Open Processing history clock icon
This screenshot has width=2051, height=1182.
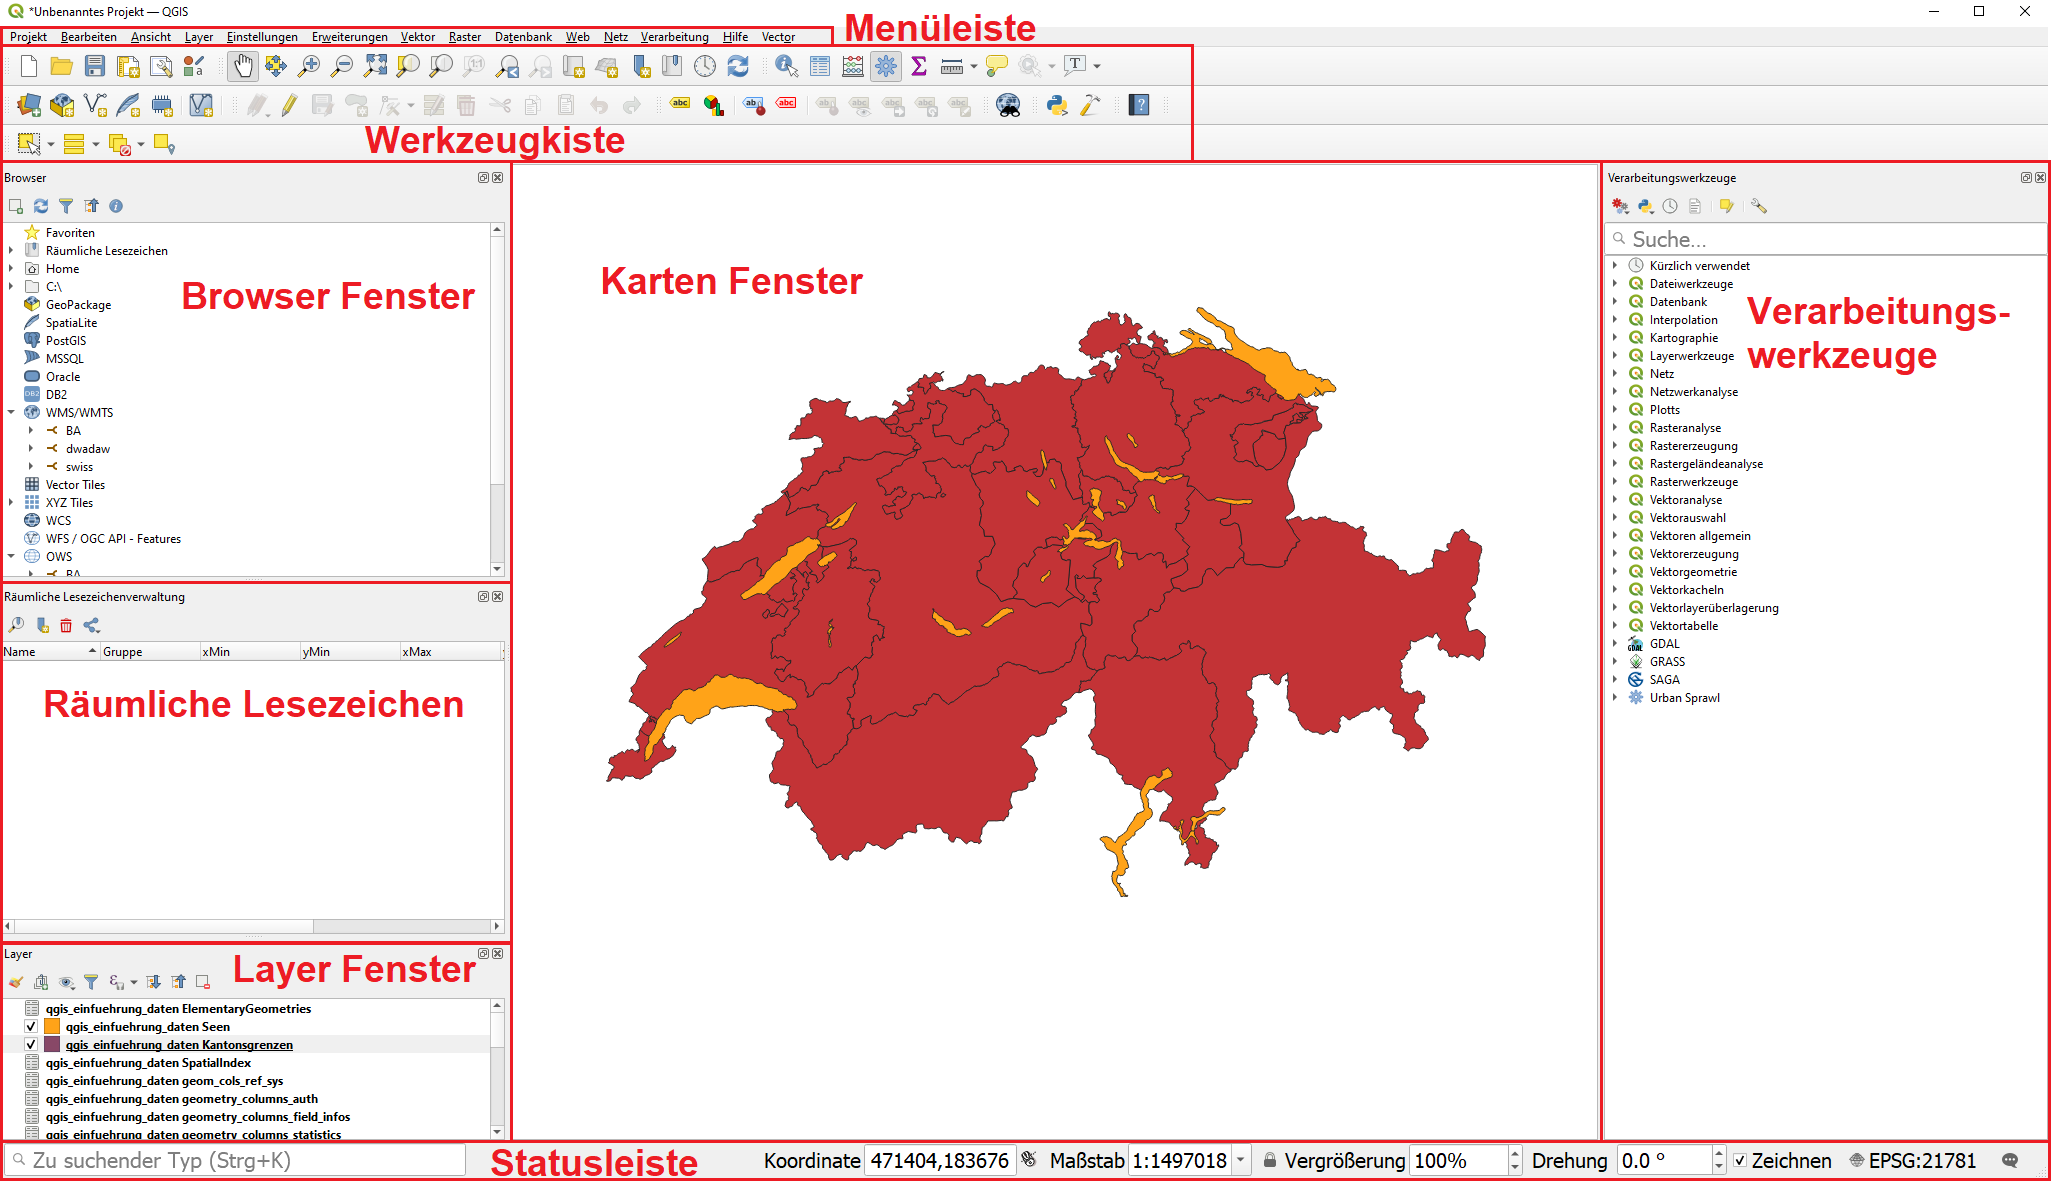[1669, 206]
